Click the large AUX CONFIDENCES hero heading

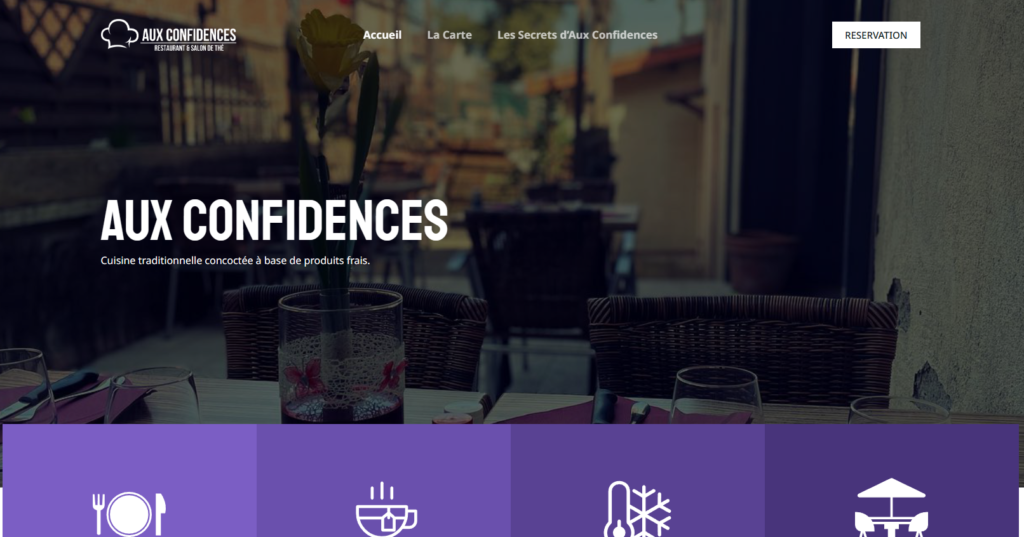(x=274, y=220)
